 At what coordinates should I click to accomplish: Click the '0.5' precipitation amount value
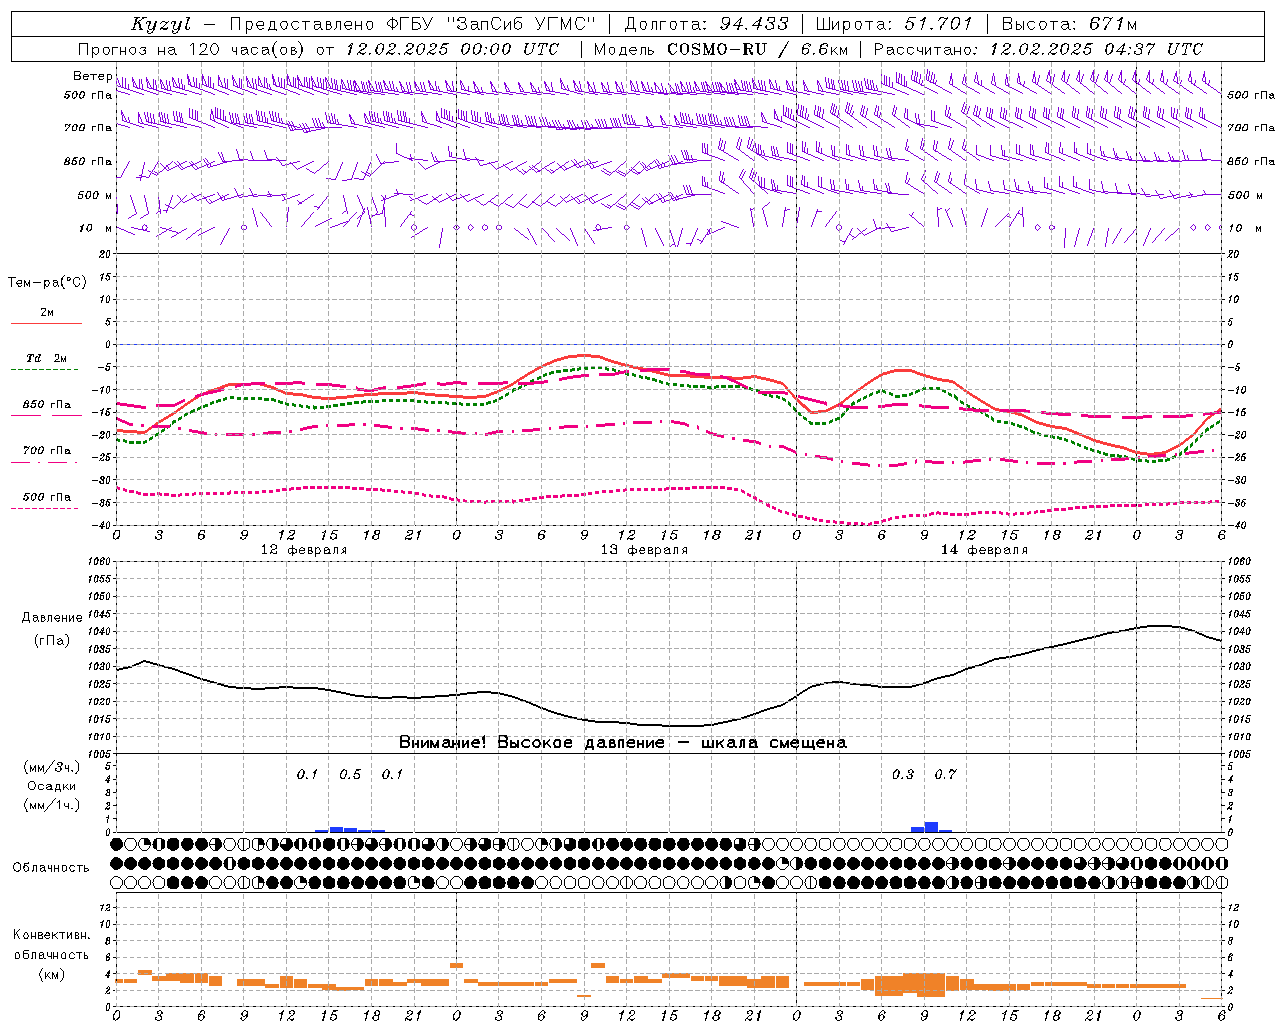(x=350, y=775)
